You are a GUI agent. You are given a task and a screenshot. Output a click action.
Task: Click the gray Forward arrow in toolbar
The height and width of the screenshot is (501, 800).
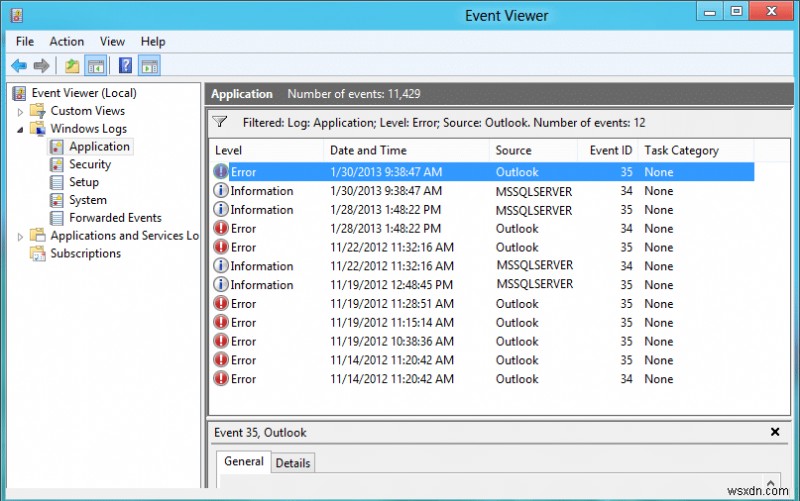tap(41, 66)
